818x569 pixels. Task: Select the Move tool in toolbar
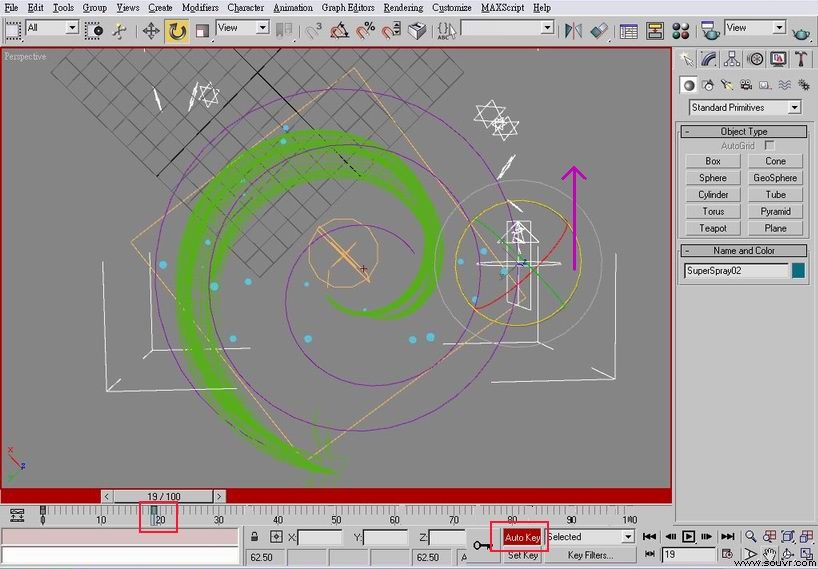point(151,31)
